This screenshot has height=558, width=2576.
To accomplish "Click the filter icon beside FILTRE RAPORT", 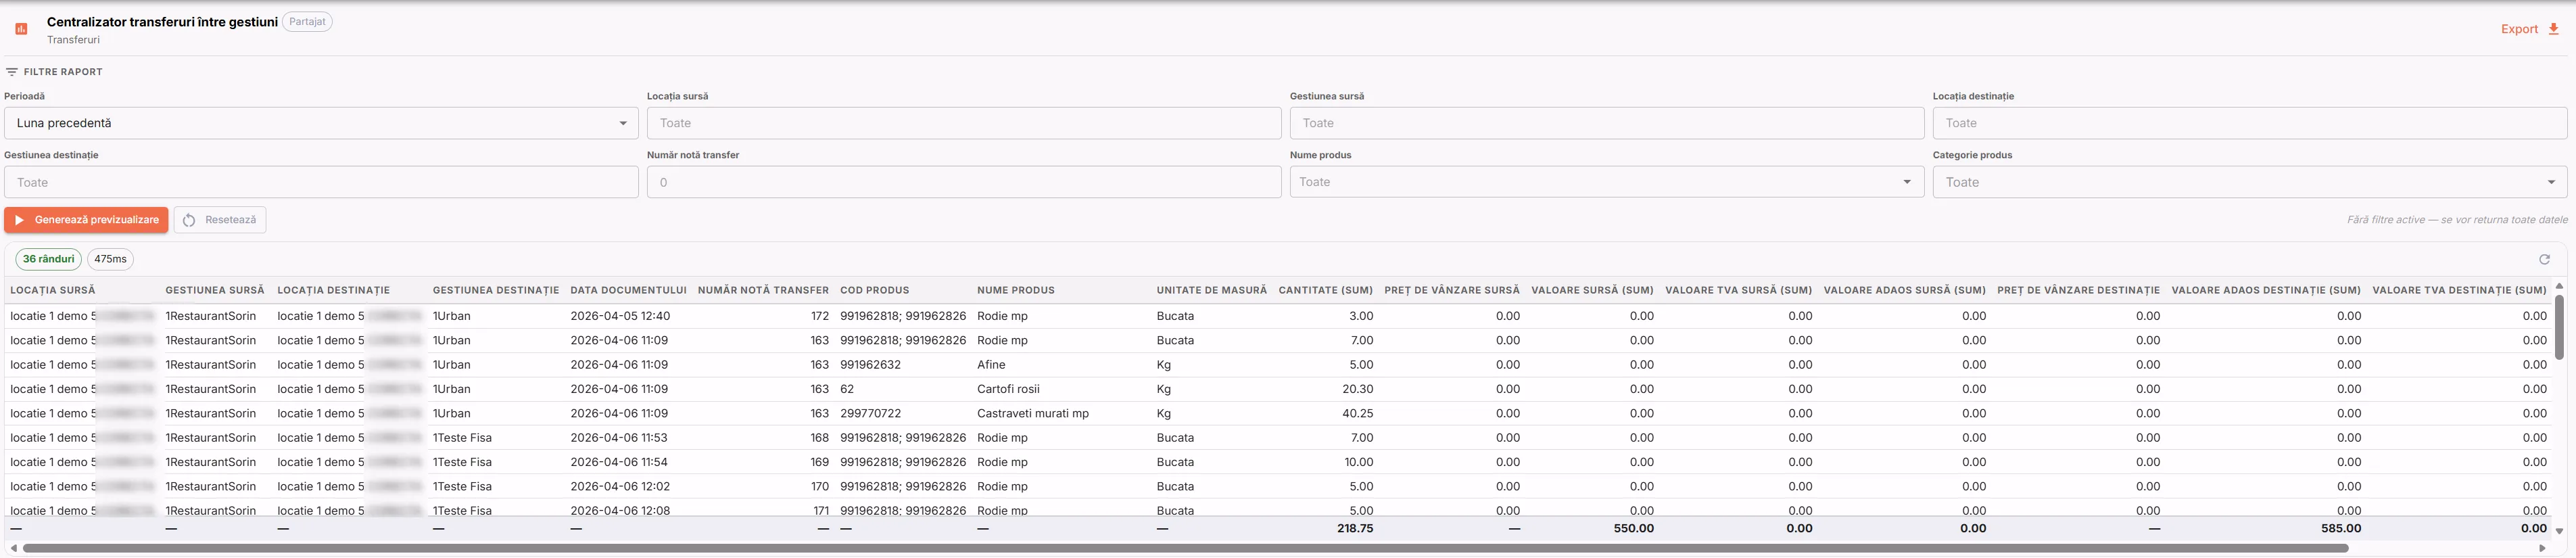I will pos(12,72).
